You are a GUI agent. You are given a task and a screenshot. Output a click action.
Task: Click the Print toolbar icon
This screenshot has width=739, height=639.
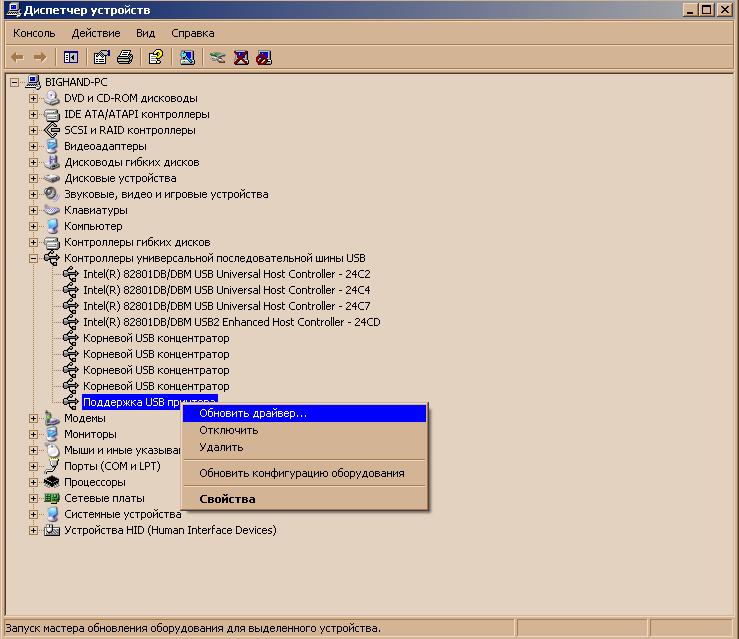pos(125,58)
